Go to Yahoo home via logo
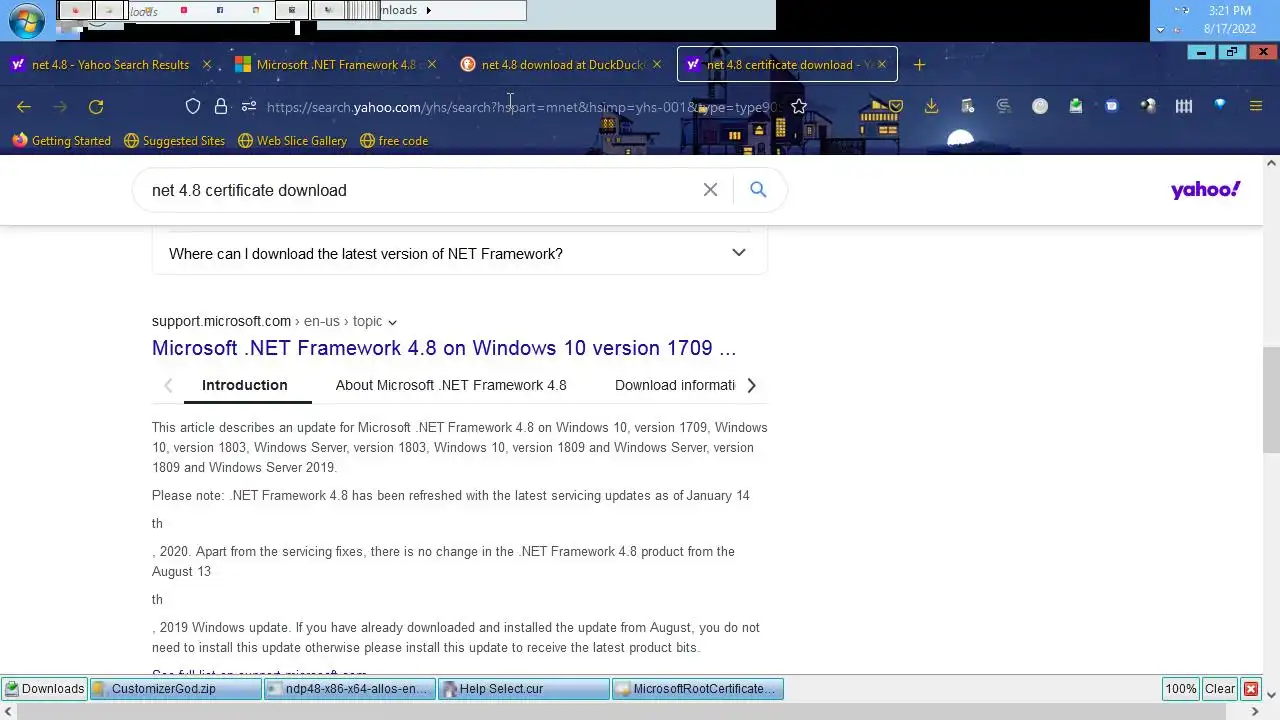The image size is (1280, 720). click(x=1206, y=190)
